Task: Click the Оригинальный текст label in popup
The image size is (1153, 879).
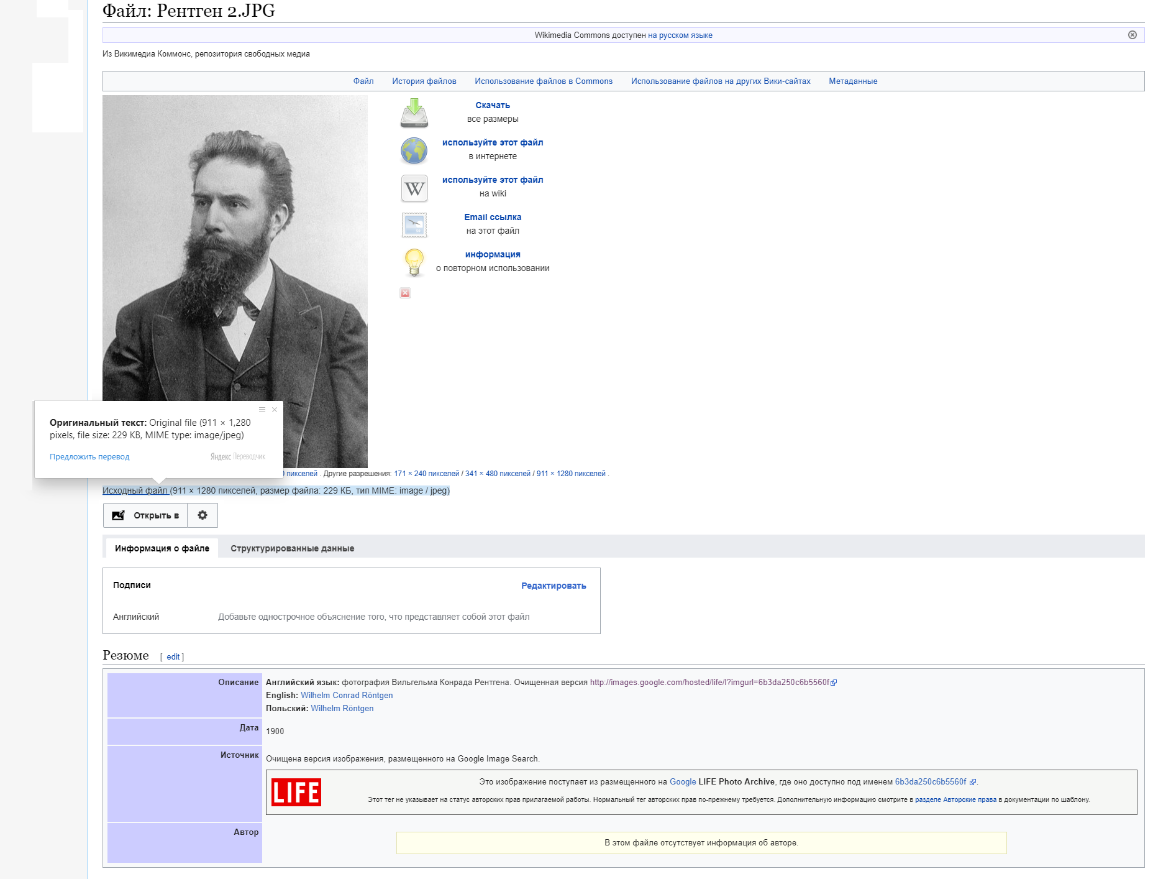Action: click(x=98, y=423)
